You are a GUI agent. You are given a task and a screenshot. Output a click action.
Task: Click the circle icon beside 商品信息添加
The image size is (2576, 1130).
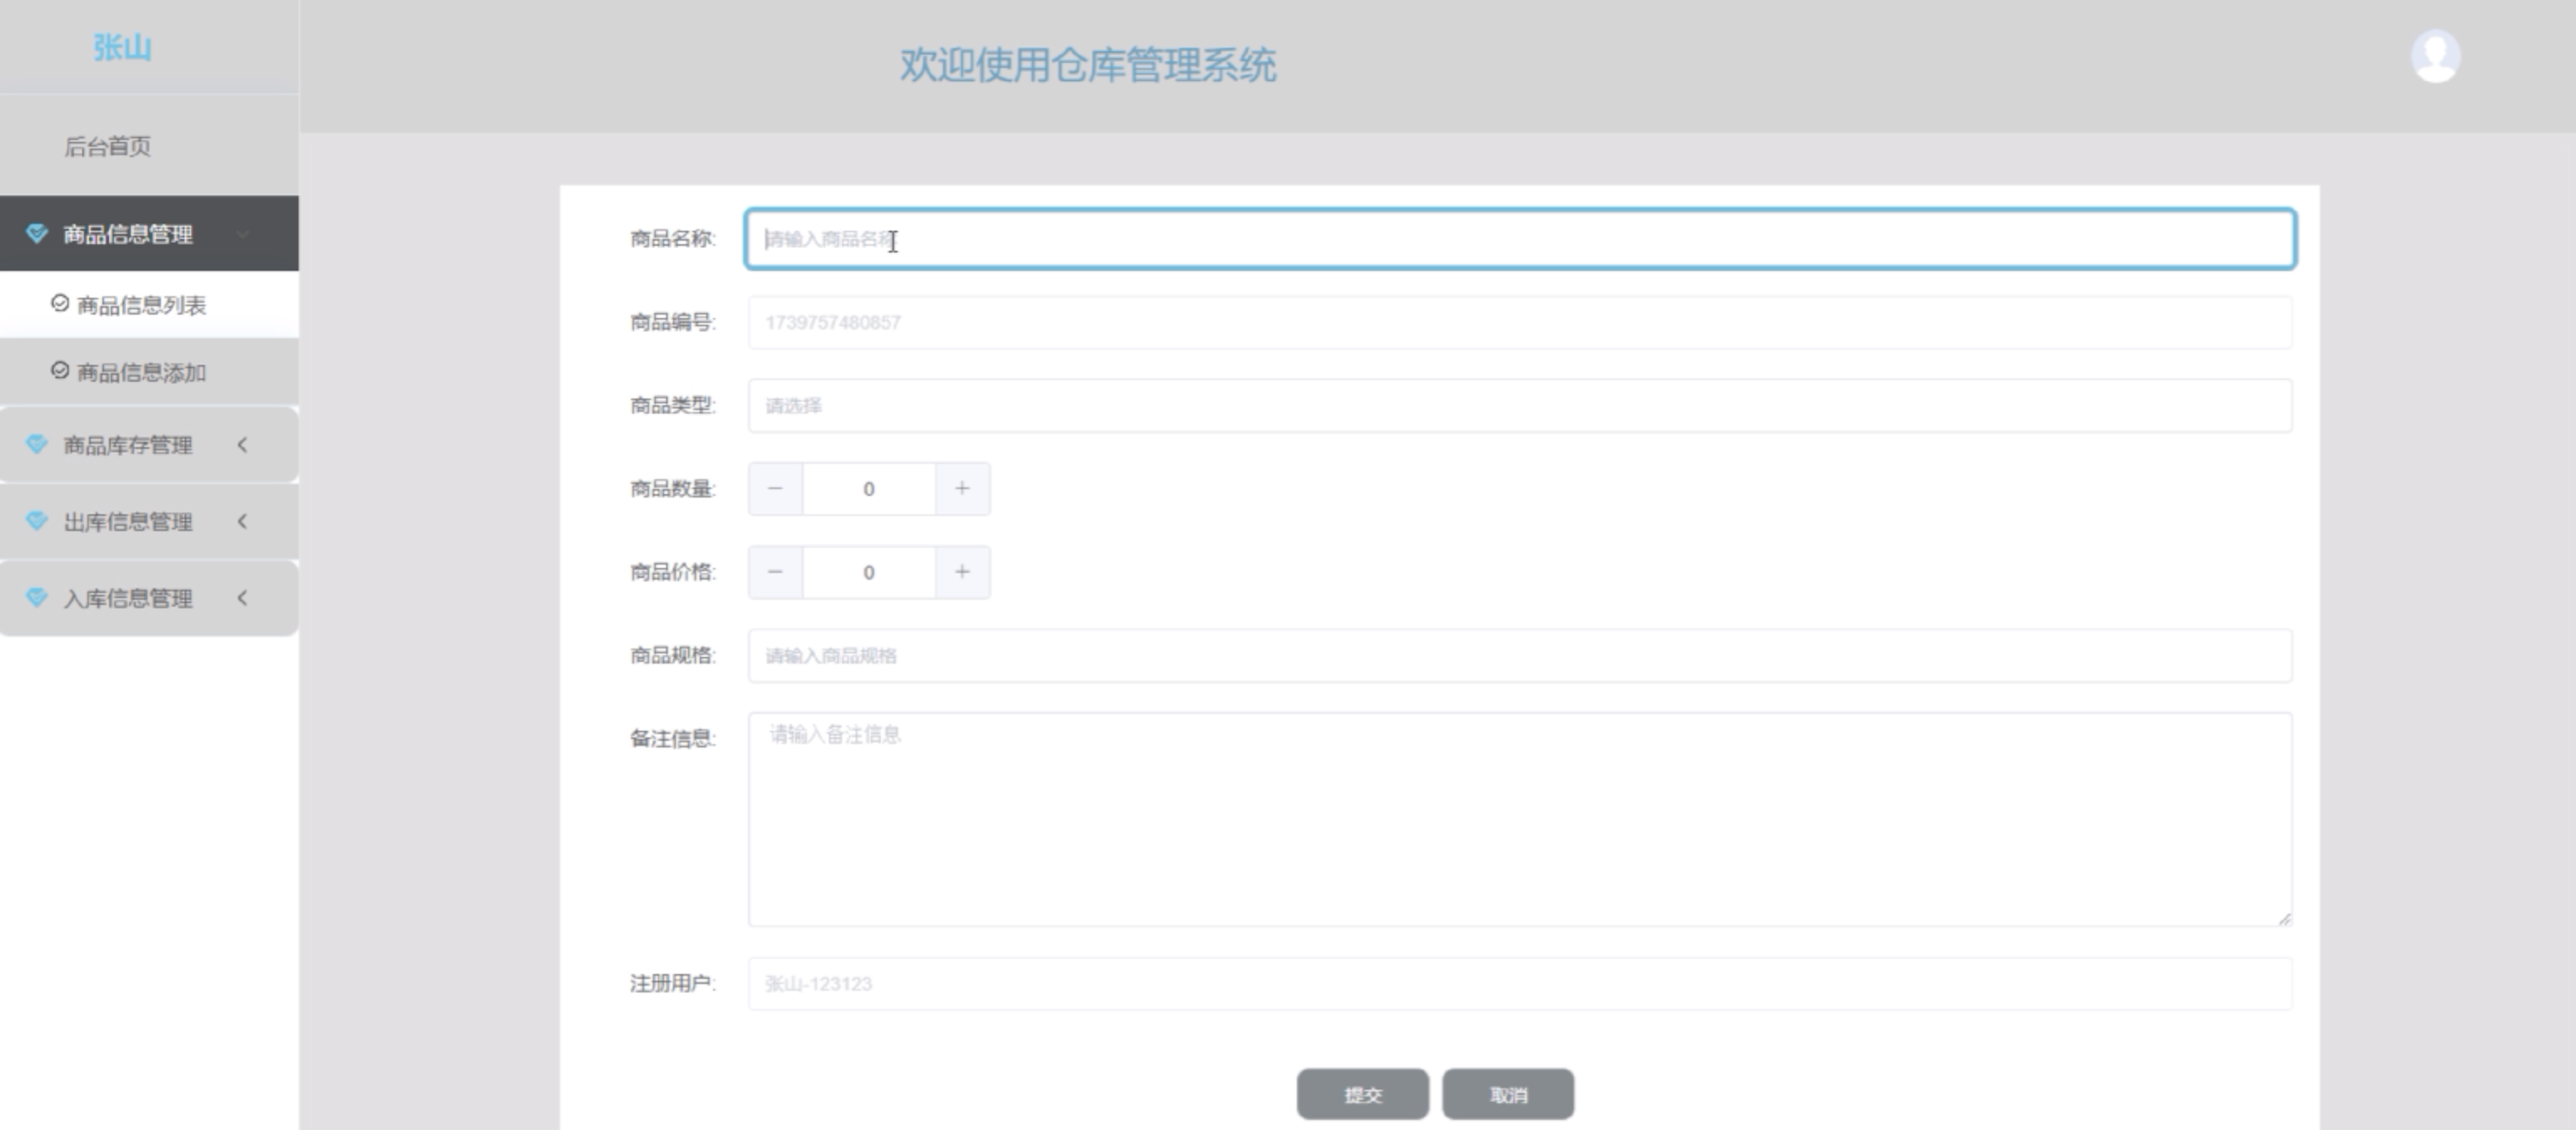click(60, 371)
